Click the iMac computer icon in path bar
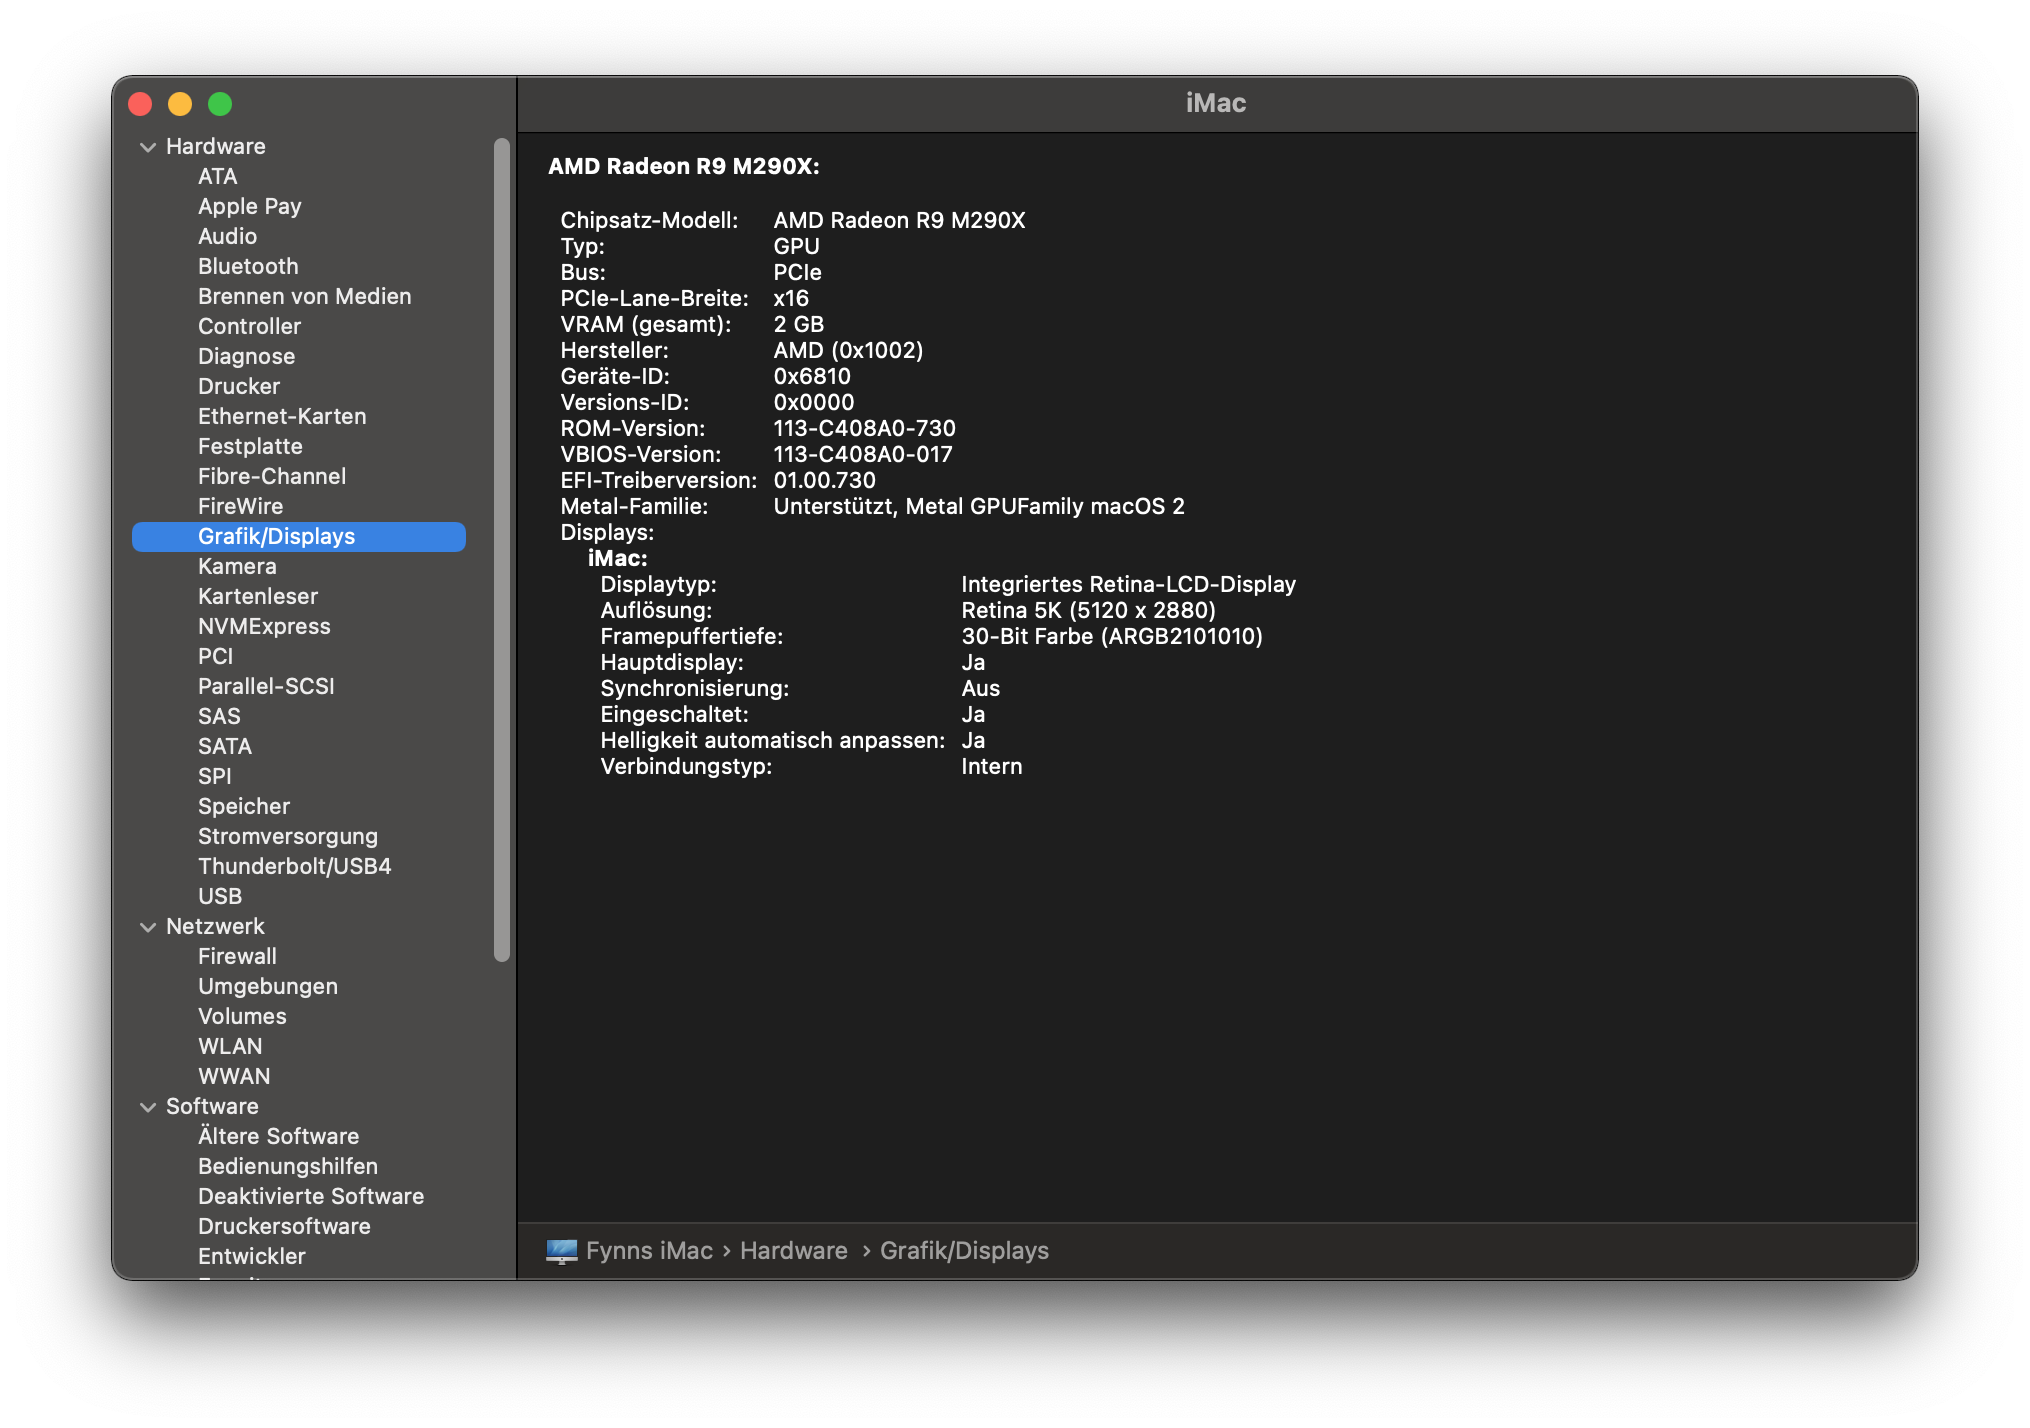 point(561,1251)
